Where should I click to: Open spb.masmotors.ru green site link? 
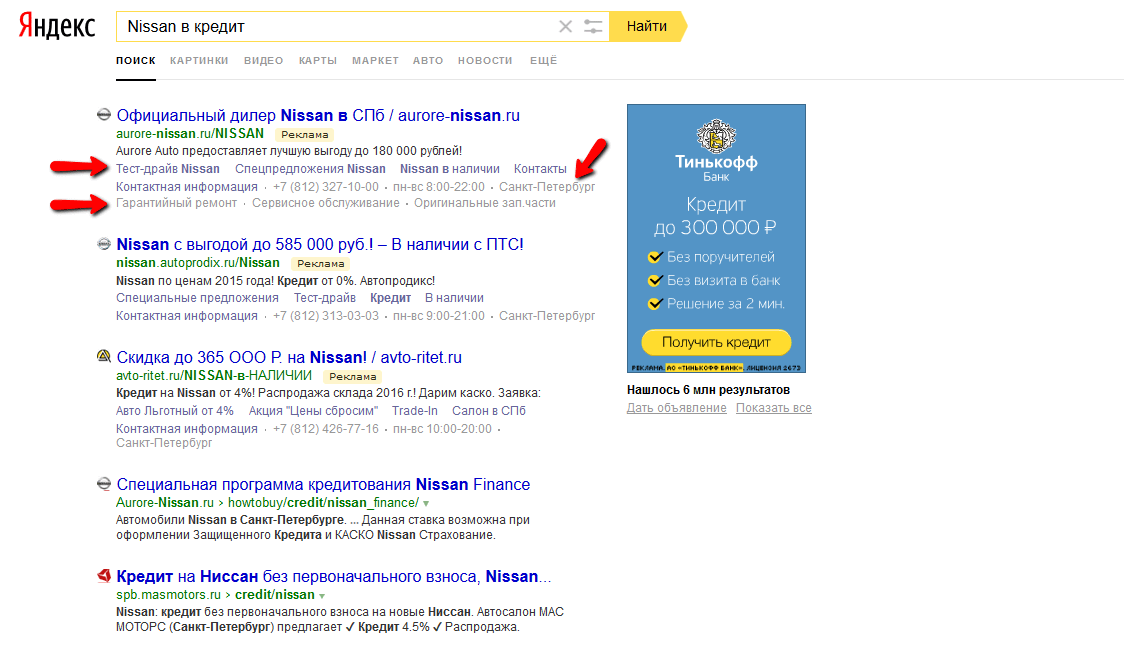coord(168,595)
